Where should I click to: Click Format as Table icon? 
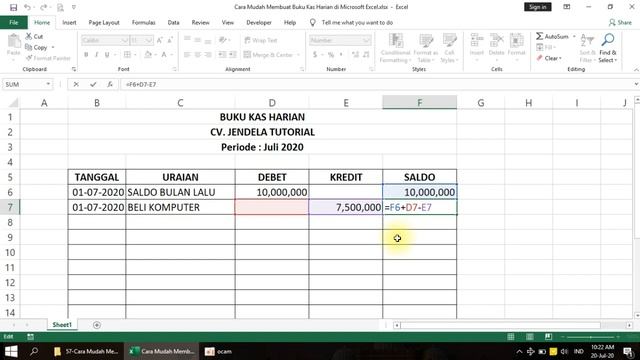(x=425, y=41)
